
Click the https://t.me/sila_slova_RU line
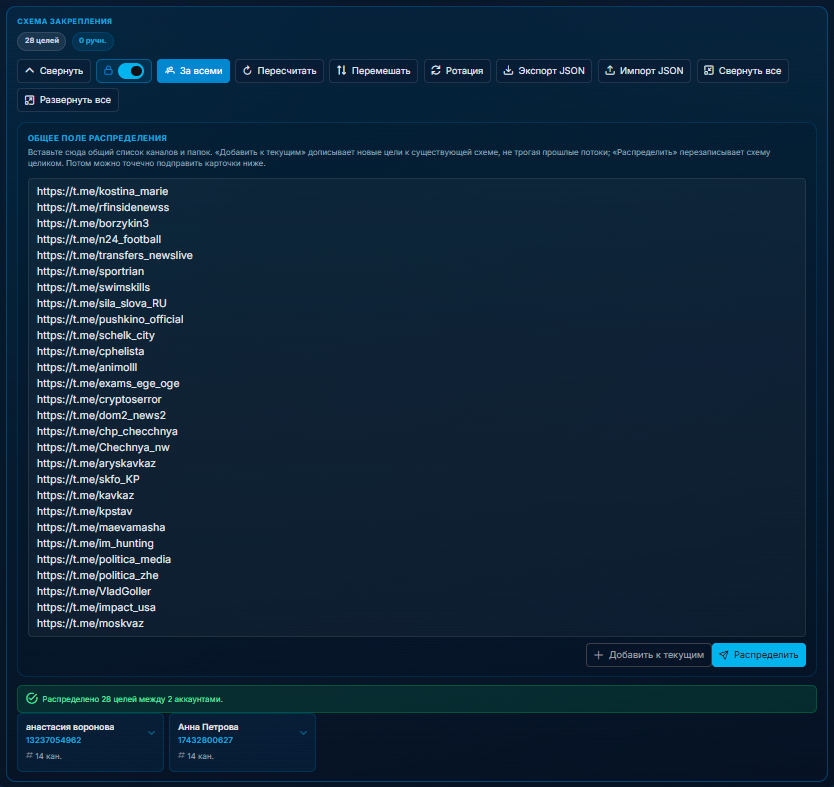(x=102, y=303)
